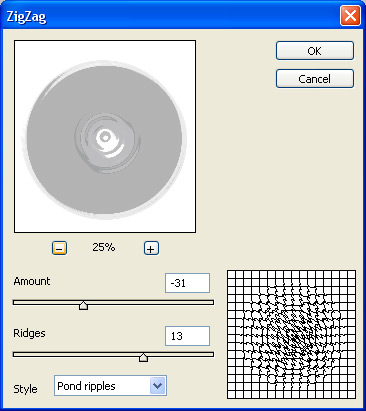Confirm the filter with OK
This screenshot has width=366, height=411.
(x=315, y=51)
